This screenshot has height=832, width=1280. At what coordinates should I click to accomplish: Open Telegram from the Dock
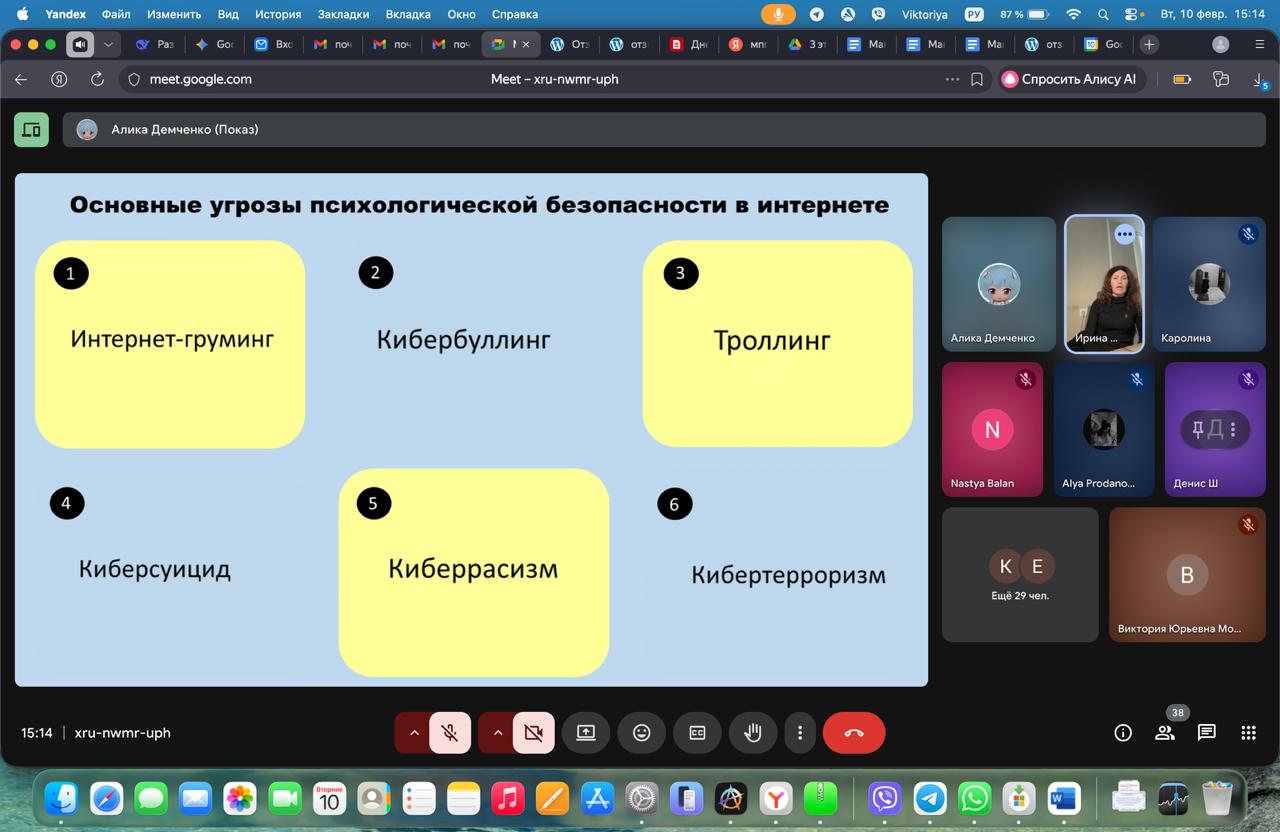click(930, 798)
